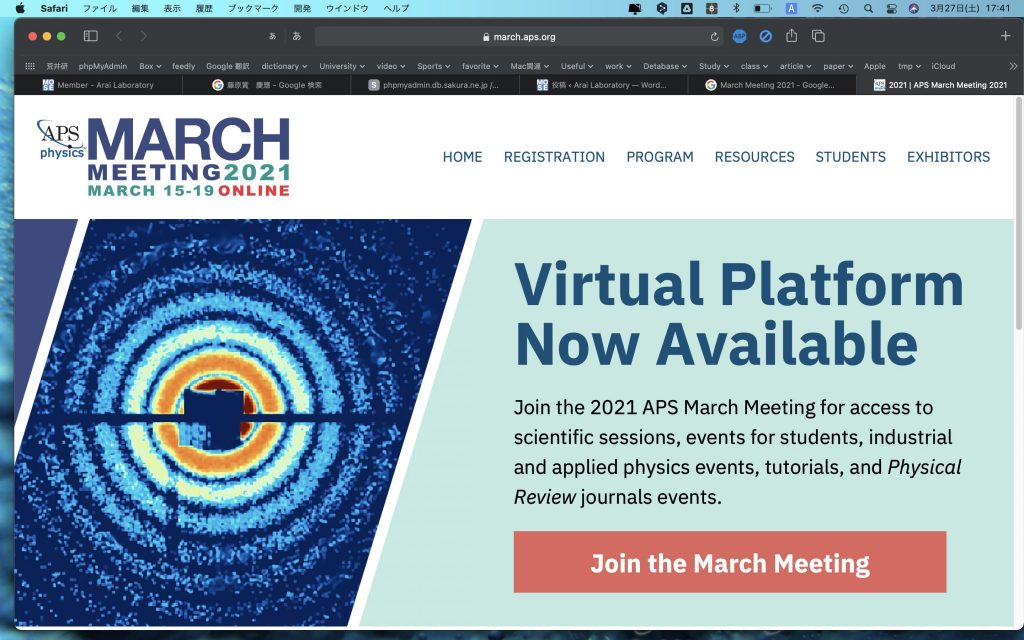Viewport: 1024px width, 640px height.
Task: Expand the article bookmarks folder
Action: [795, 66]
